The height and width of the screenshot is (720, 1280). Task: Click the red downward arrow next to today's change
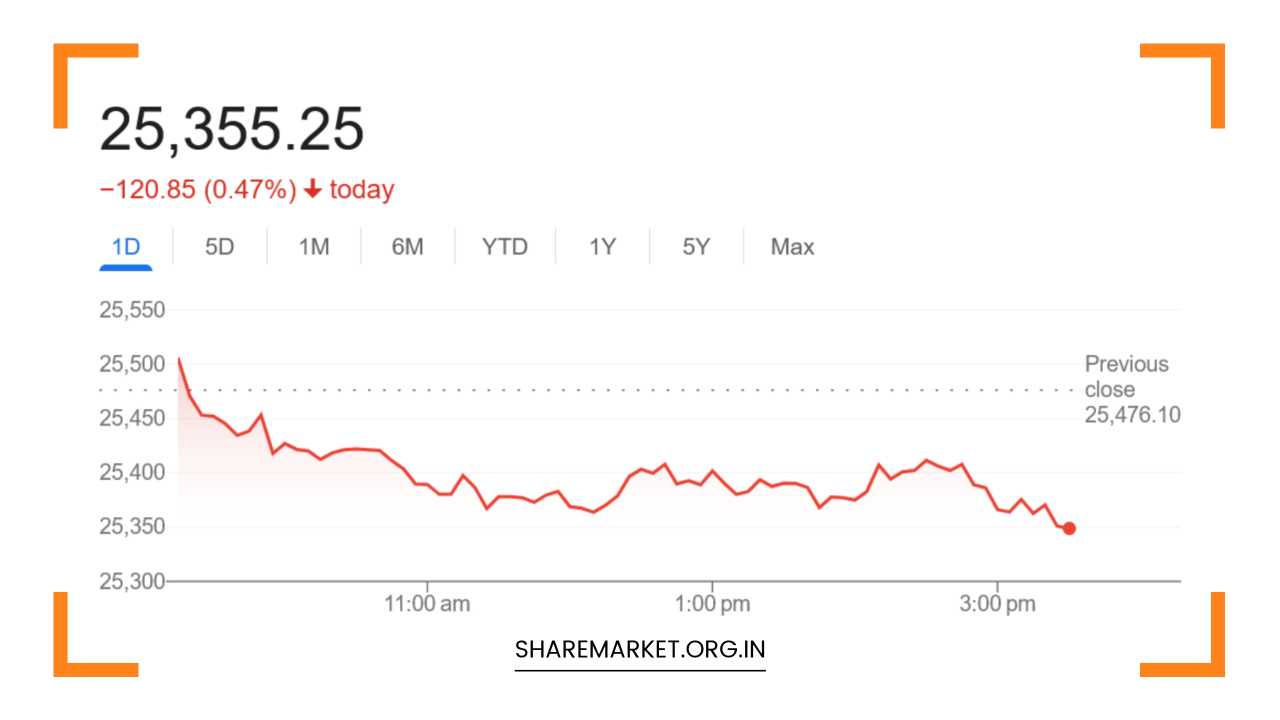[315, 188]
